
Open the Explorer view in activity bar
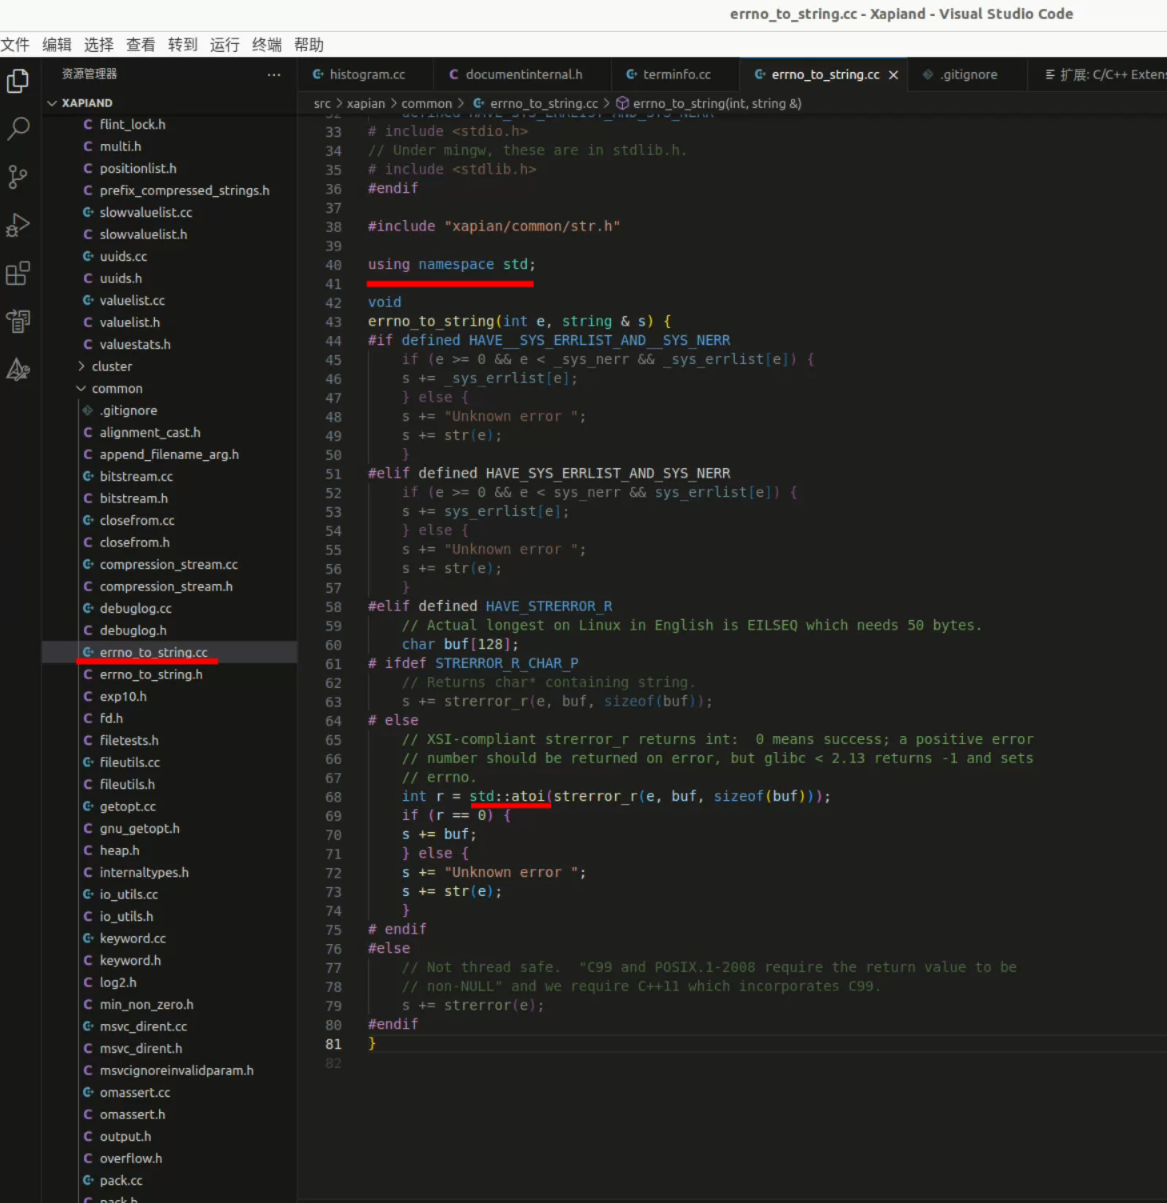pos(18,81)
